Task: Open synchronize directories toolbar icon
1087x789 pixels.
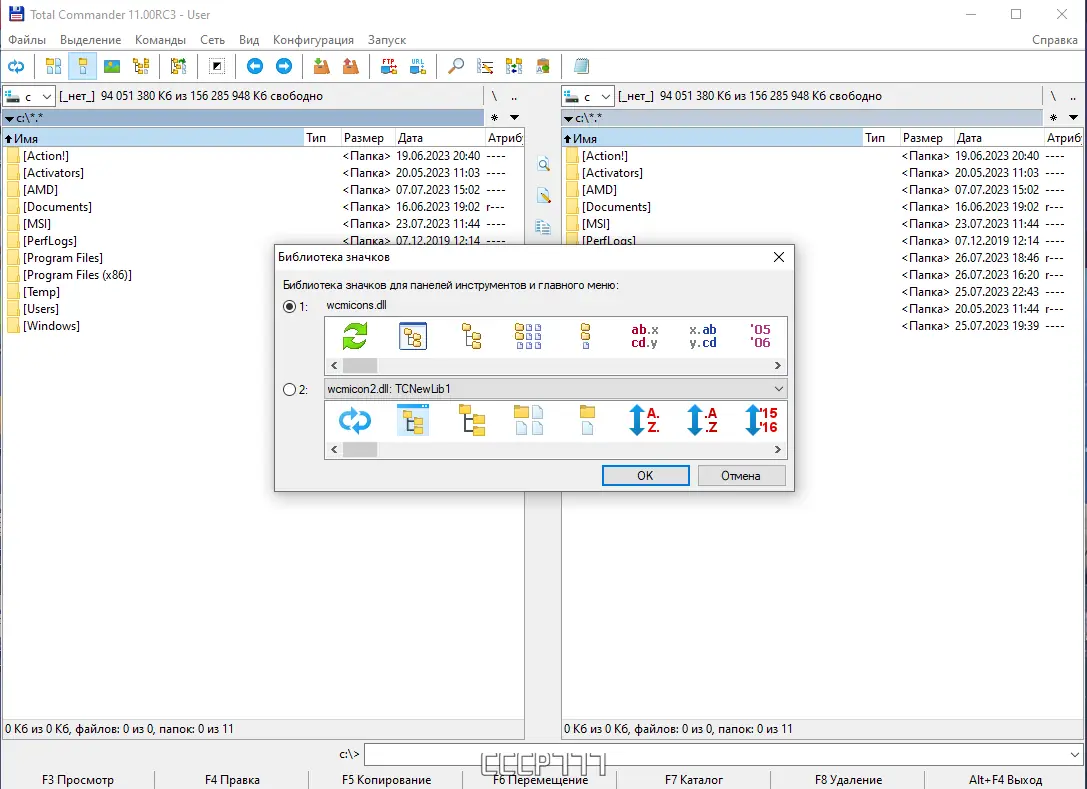Action: click(x=514, y=67)
